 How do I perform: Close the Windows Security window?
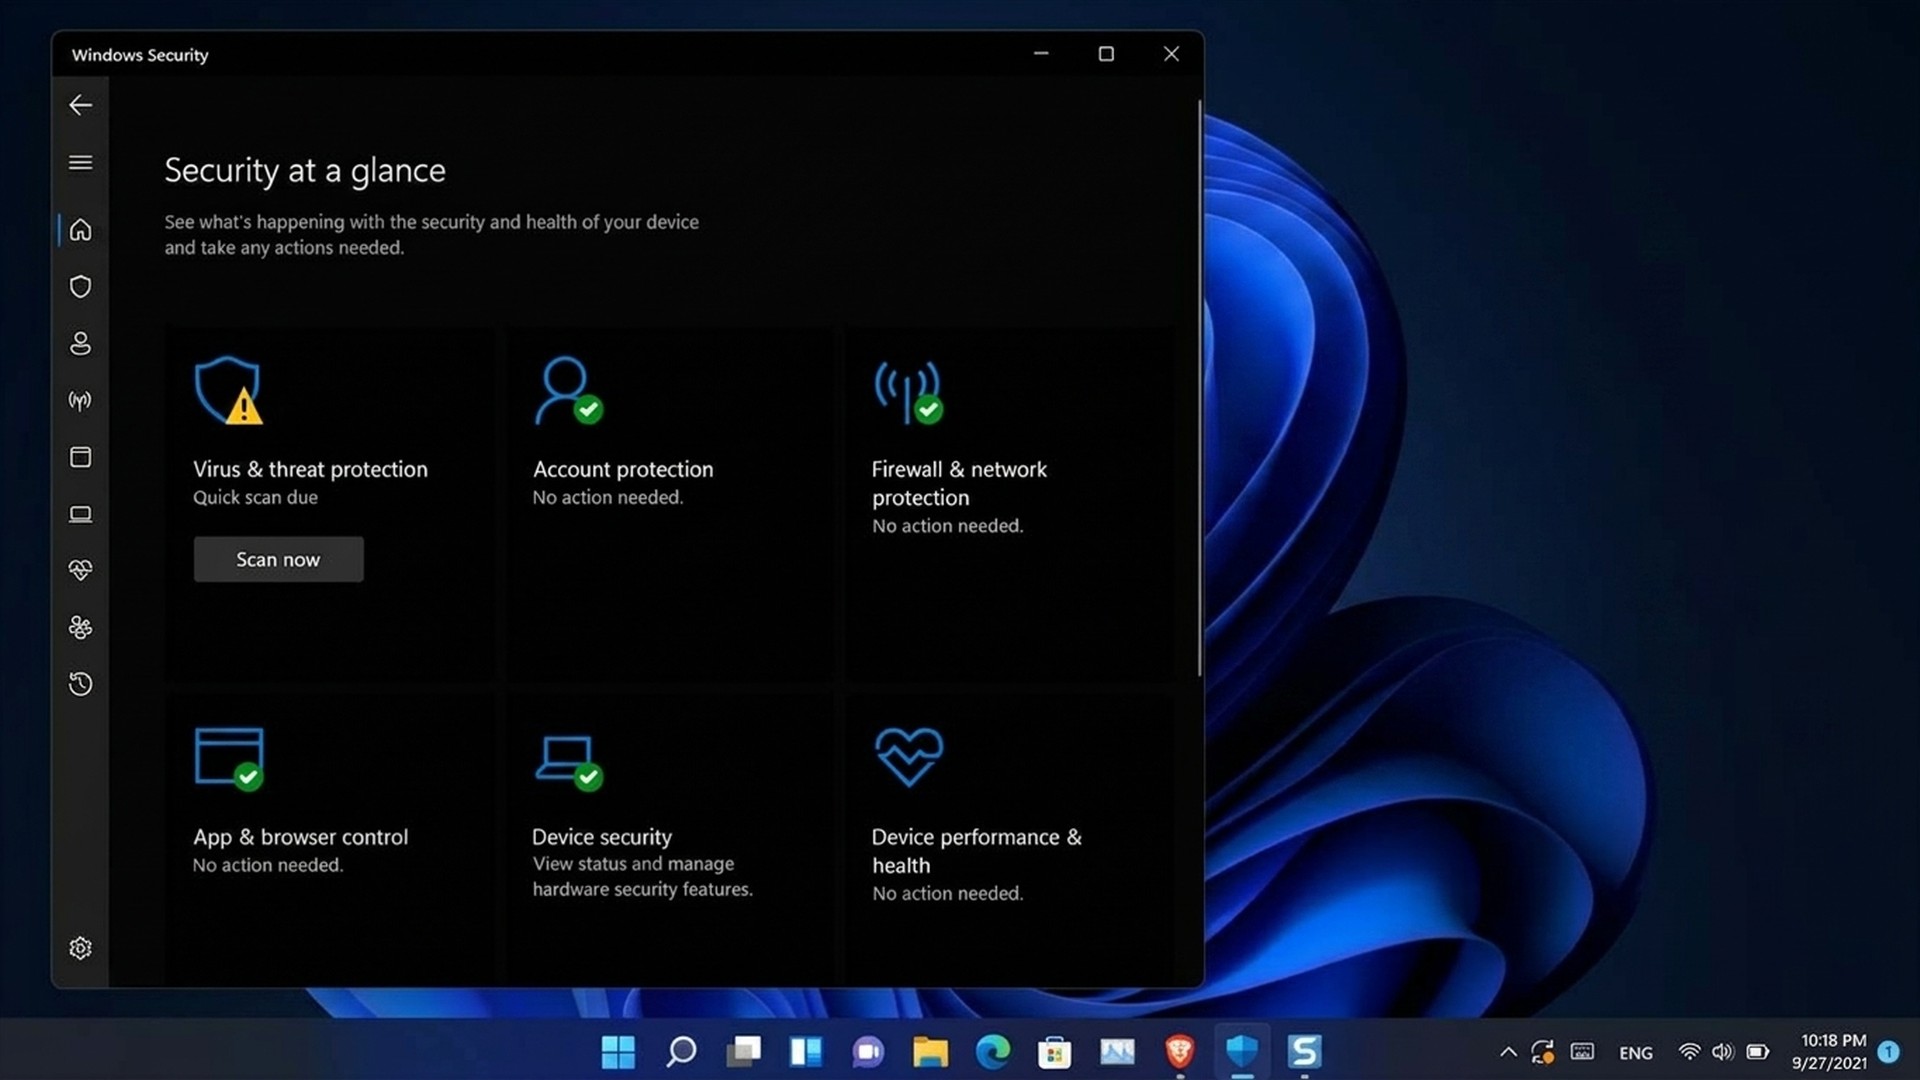point(1171,54)
